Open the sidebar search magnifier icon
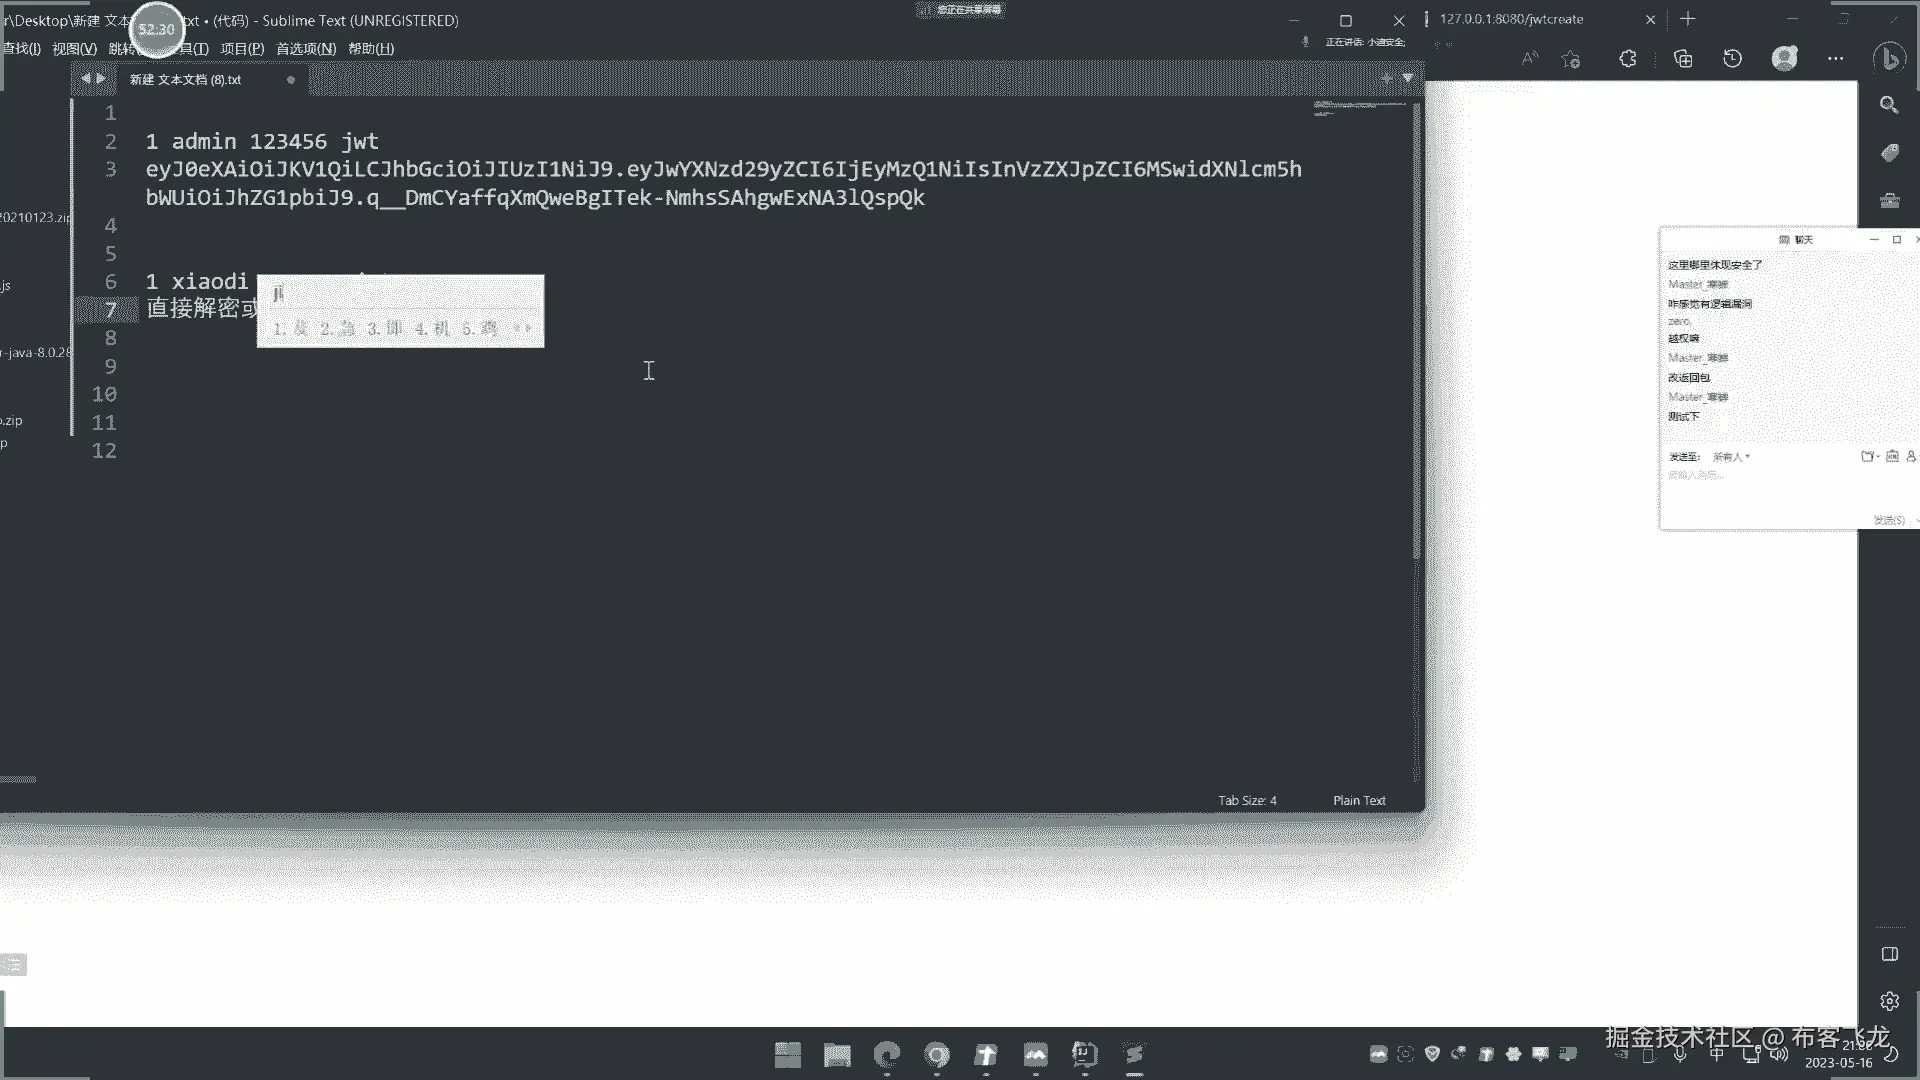The width and height of the screenshot is (1920, 1080). click(x=1889, y=105)
